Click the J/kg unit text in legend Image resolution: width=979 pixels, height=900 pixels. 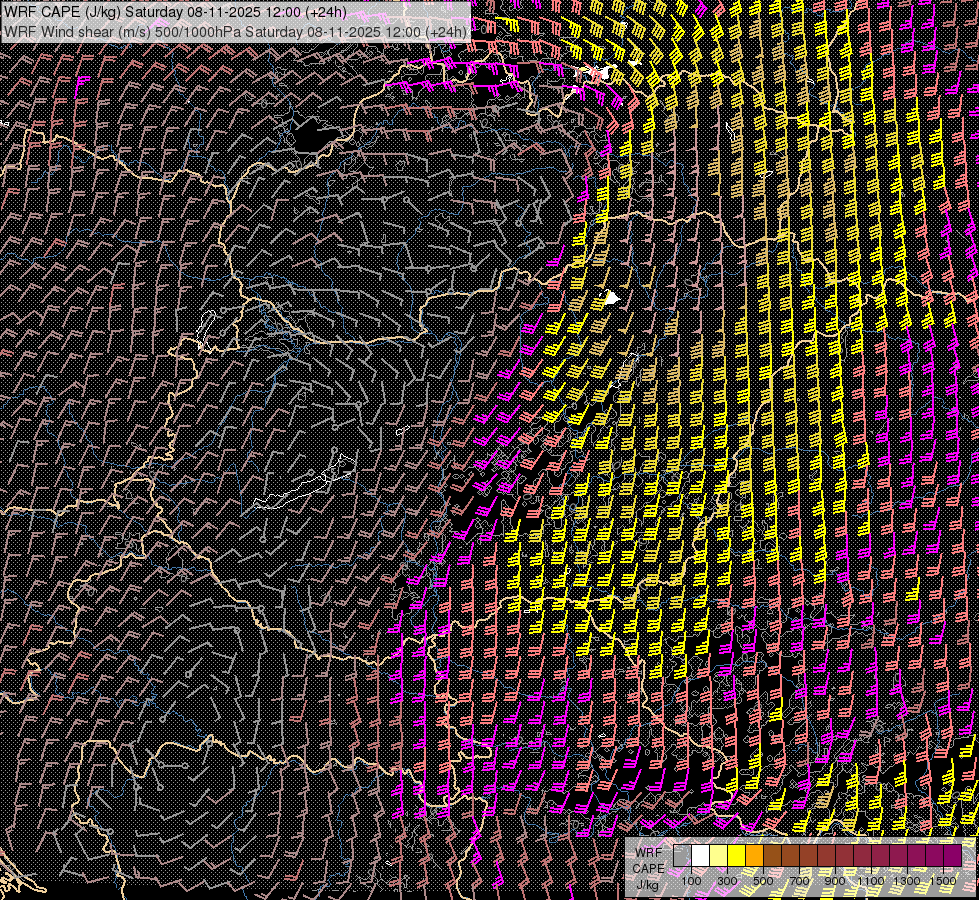pos(648,884)
